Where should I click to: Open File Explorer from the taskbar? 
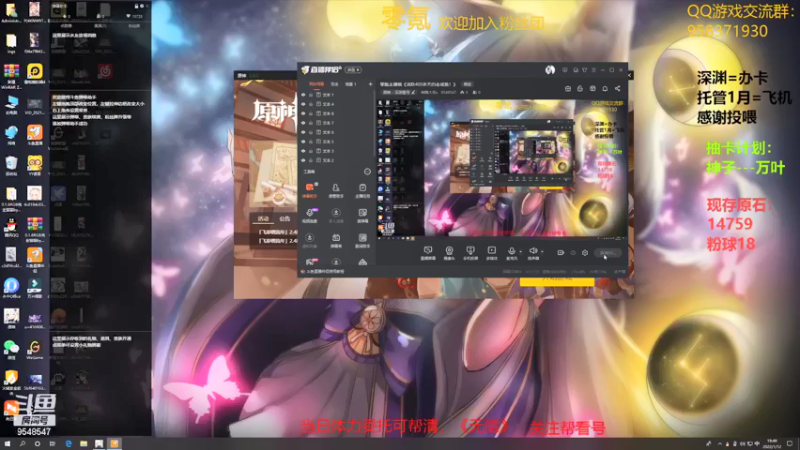pyautogui.click(x=84, y=444)
